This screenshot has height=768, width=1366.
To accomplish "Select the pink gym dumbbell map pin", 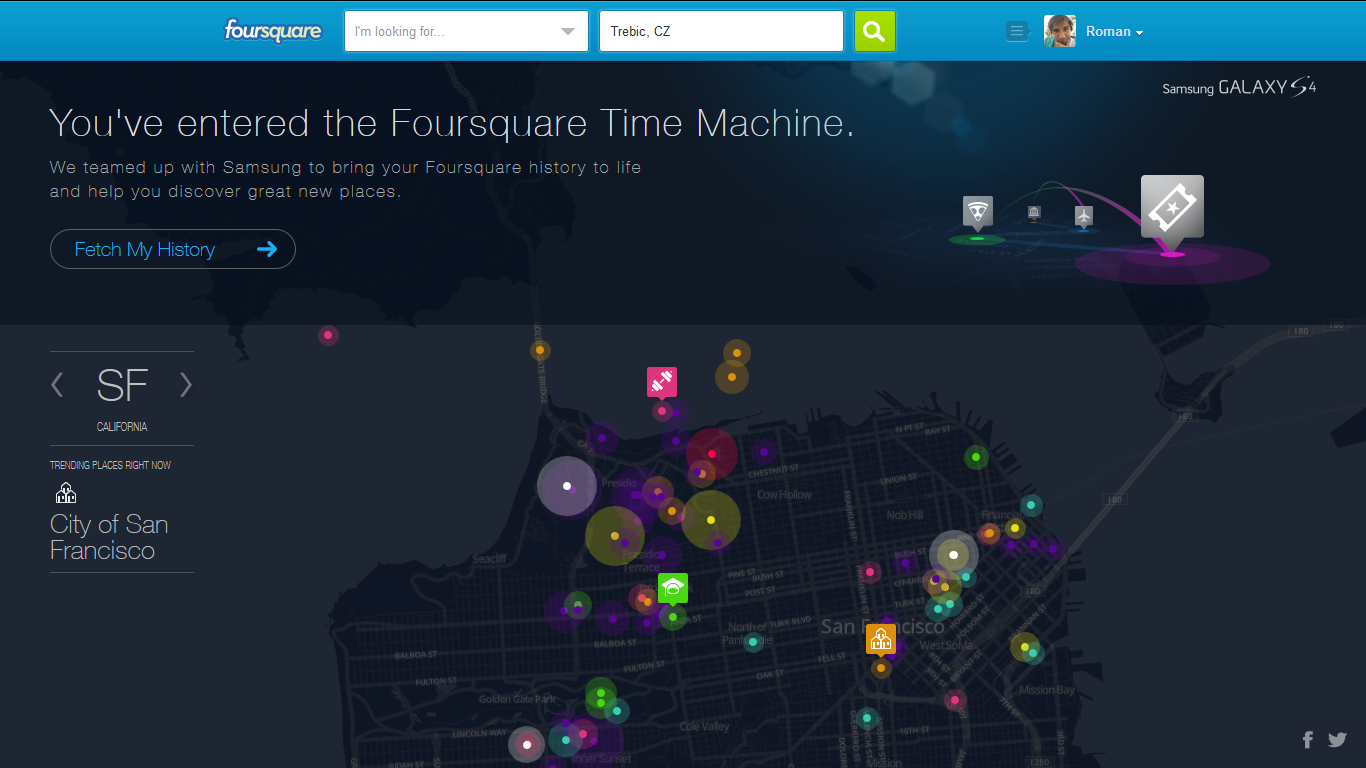I will click(661, 381).
